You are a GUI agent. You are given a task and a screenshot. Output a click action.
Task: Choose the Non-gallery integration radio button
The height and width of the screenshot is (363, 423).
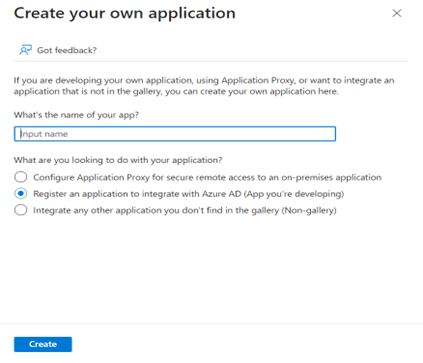click(x=21, y=210)
